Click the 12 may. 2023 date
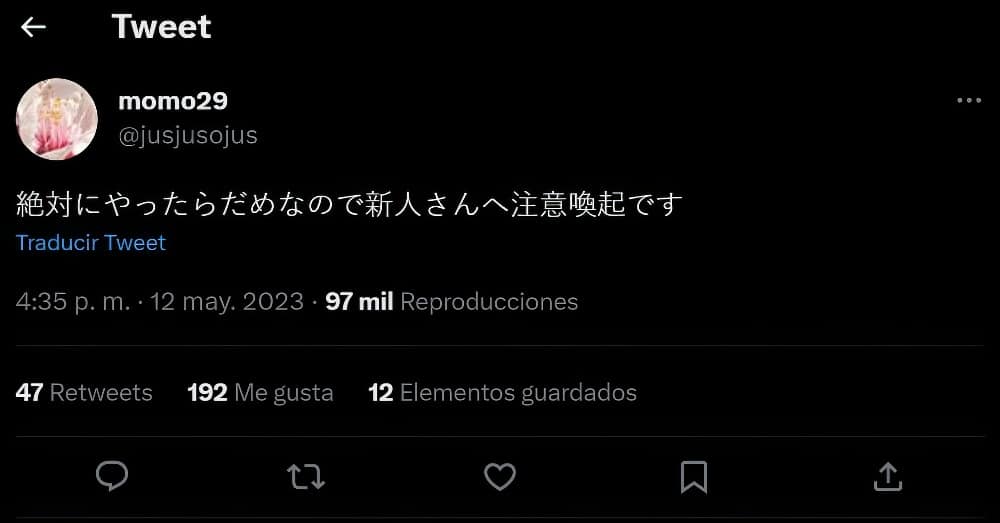Screen dimensions: 1000x523 pyautogui.click(x=226, y=301)
